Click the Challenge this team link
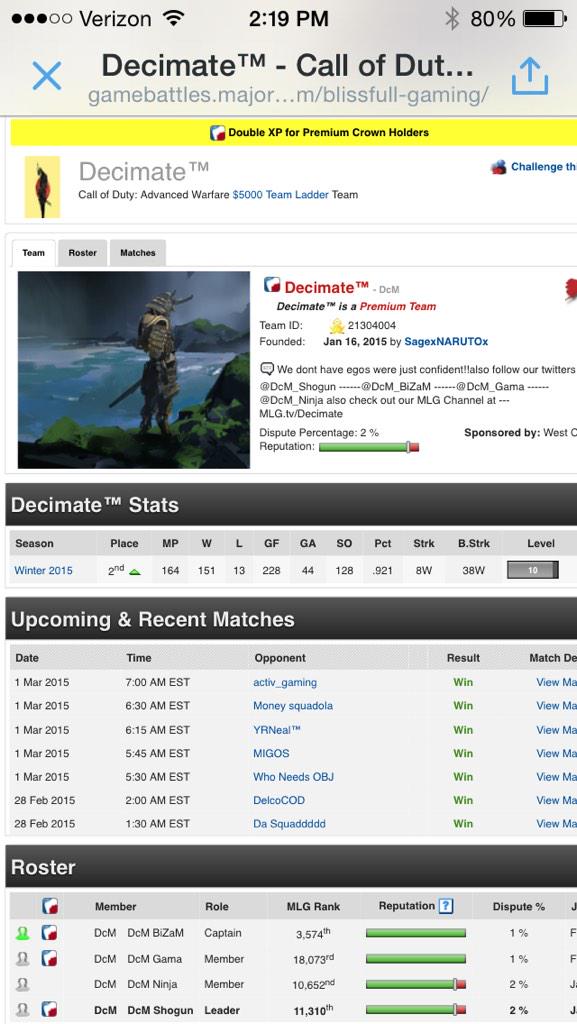This screenshot has height=1024, width=577. [x=544, y=167]
